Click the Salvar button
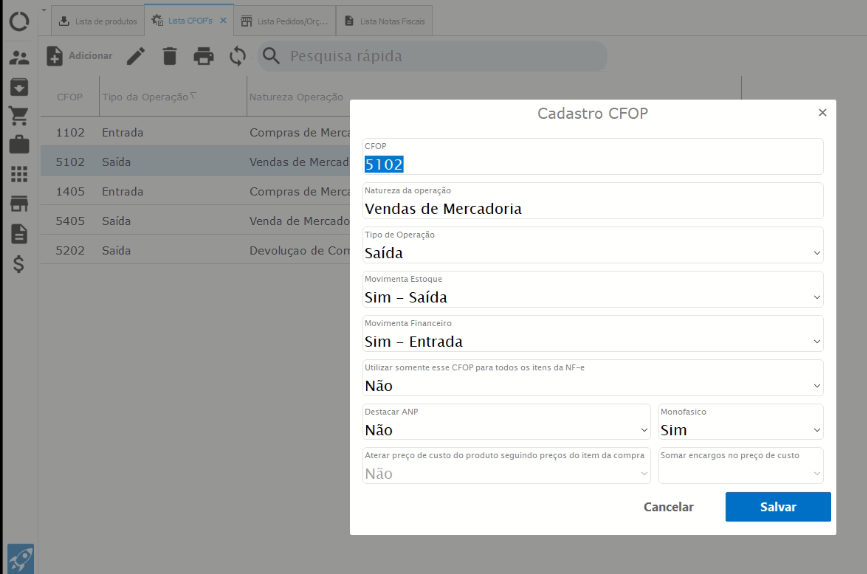Screen dimensions: 867x574 click(x=778, y=507)
